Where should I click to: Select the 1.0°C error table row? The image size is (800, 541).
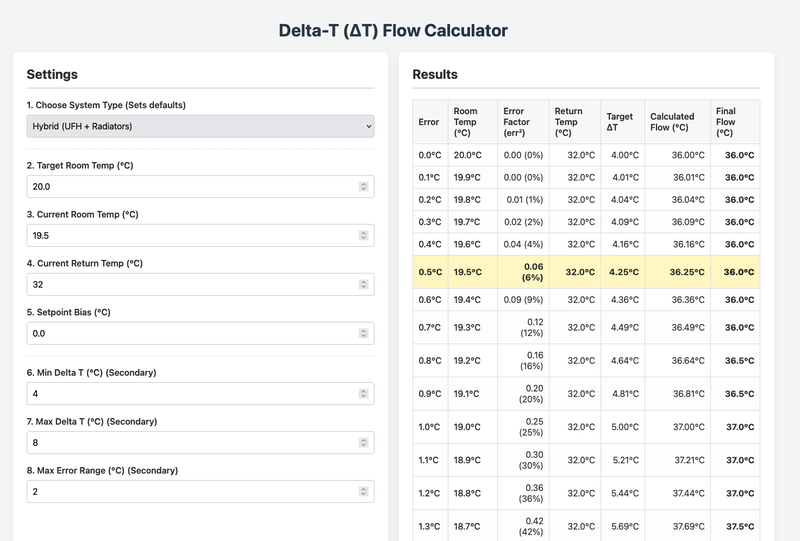[x=586, y=427]
